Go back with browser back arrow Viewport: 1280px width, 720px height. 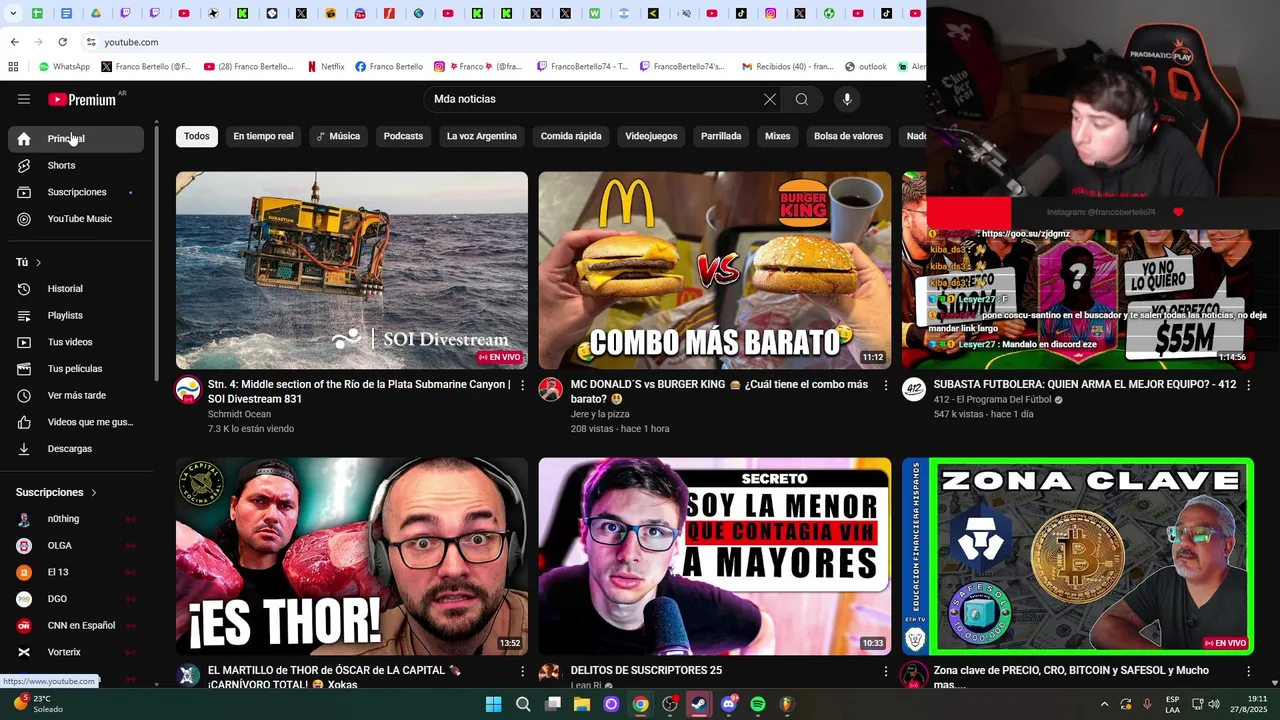point(14,42)
